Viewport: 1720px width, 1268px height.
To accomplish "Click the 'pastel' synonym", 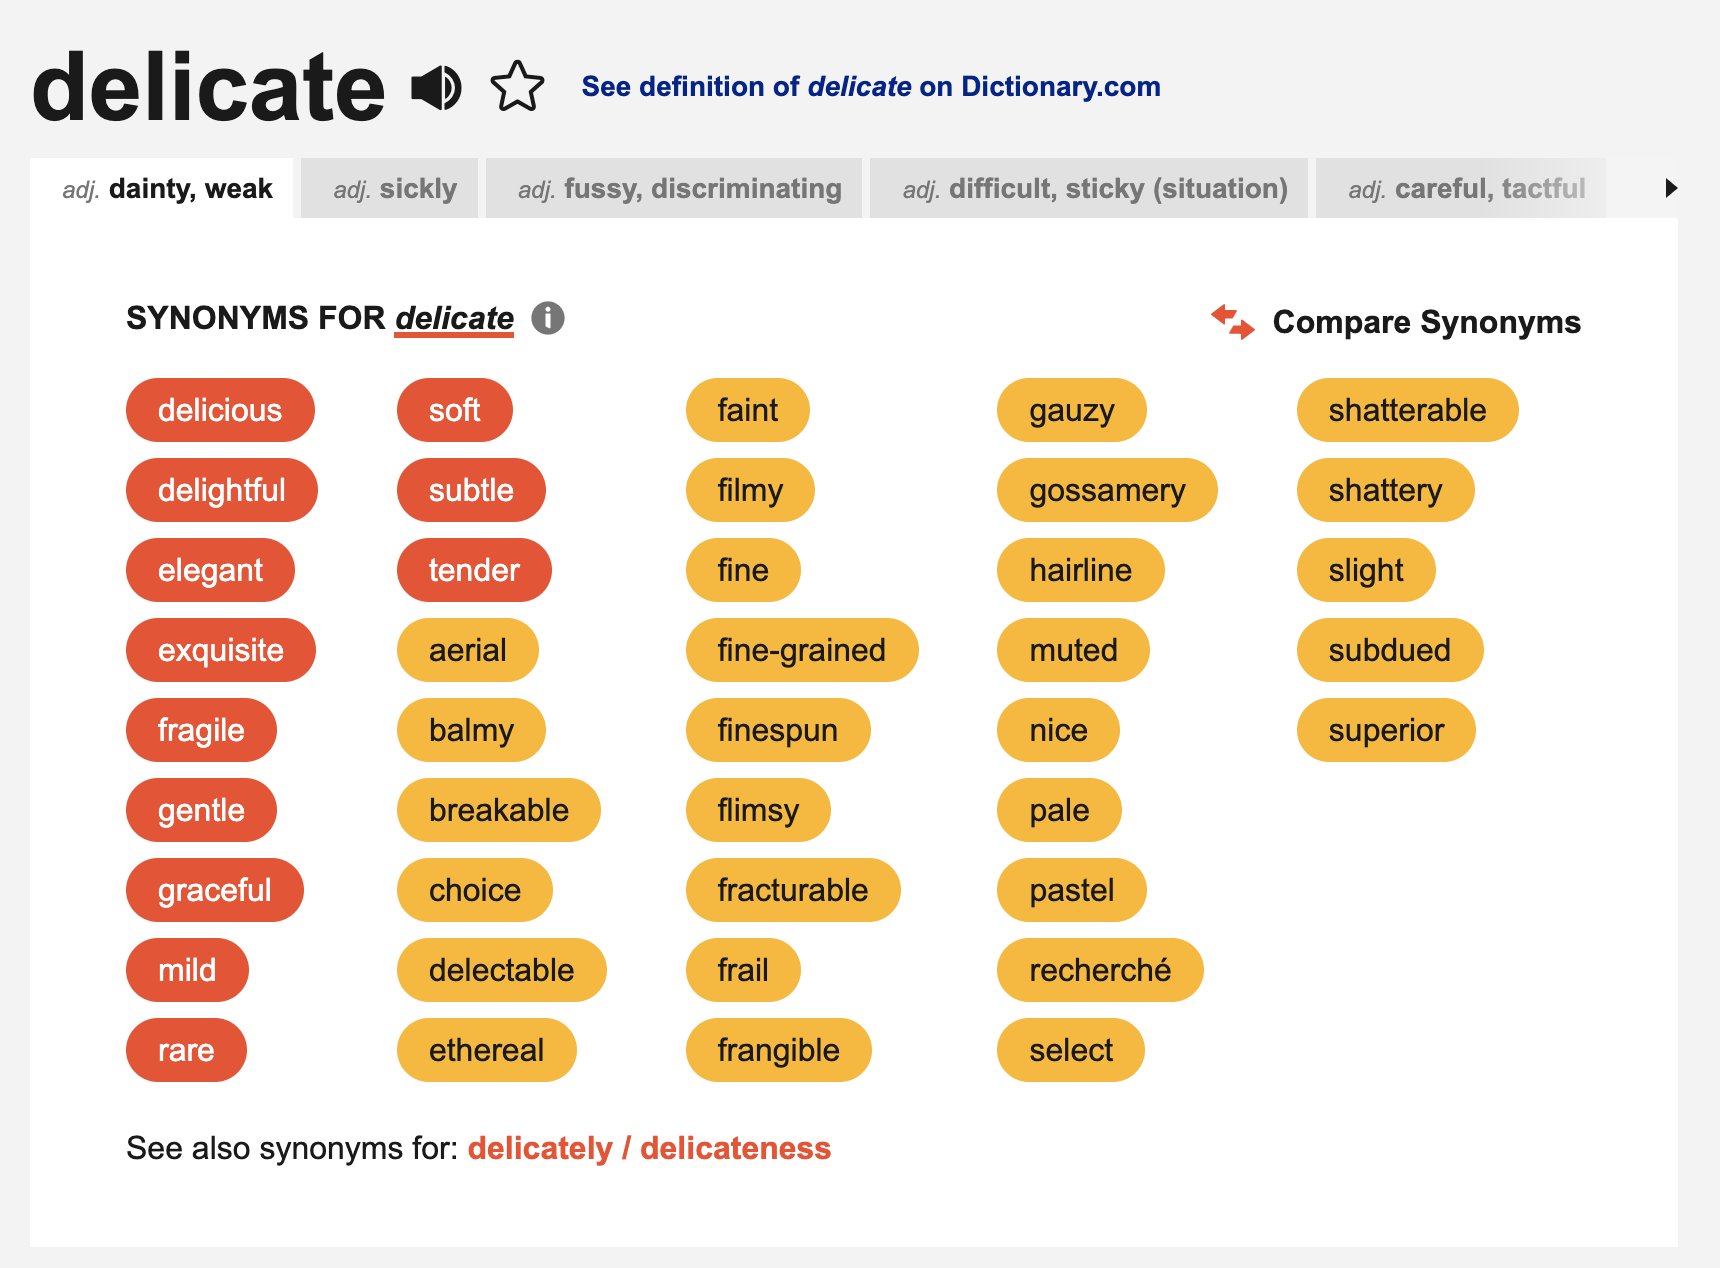I will [x=1072, y=890].
